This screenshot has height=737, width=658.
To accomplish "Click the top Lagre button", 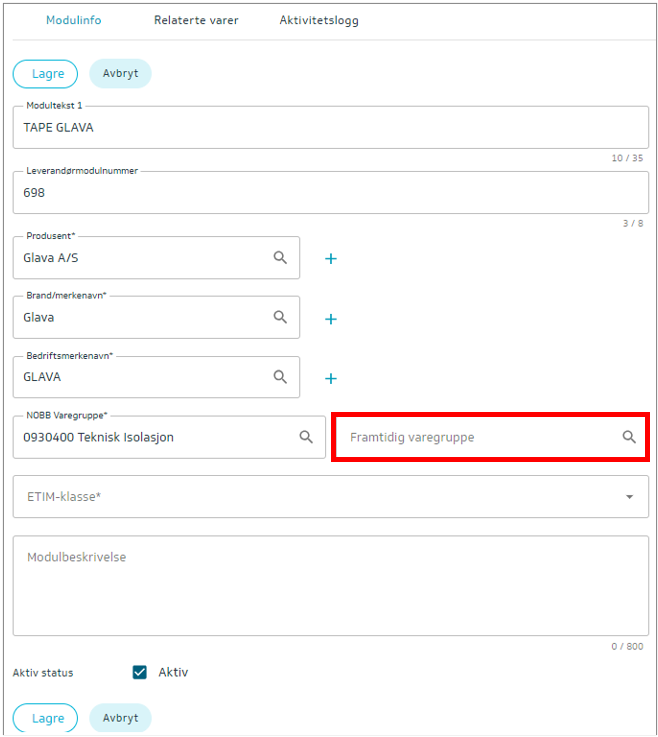I will [45, 74].
